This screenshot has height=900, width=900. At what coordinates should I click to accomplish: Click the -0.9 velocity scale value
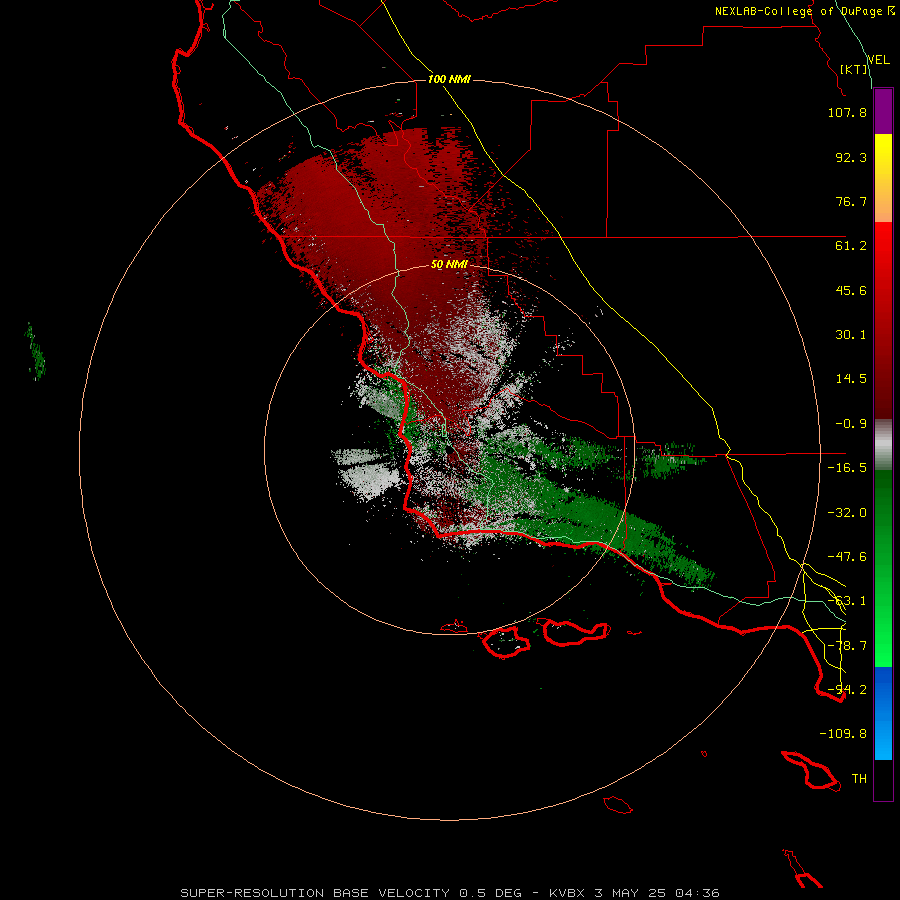coord(851,424)
